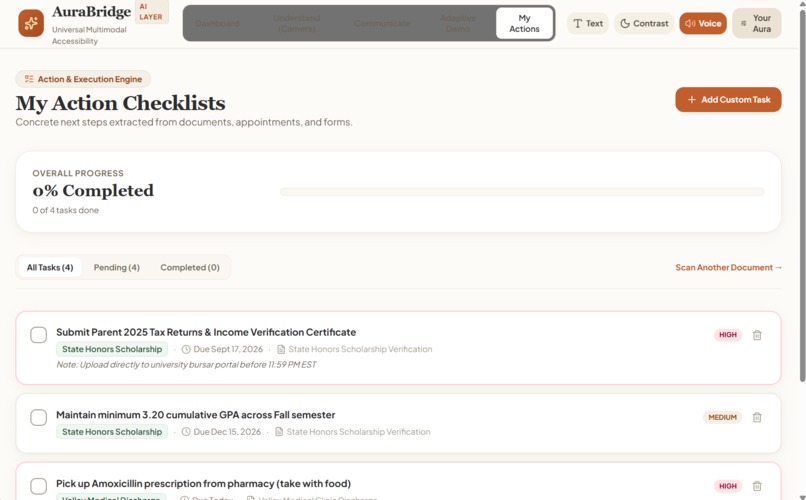Delete the Maintain minimum 3.20 GPA task

point(757,417)
